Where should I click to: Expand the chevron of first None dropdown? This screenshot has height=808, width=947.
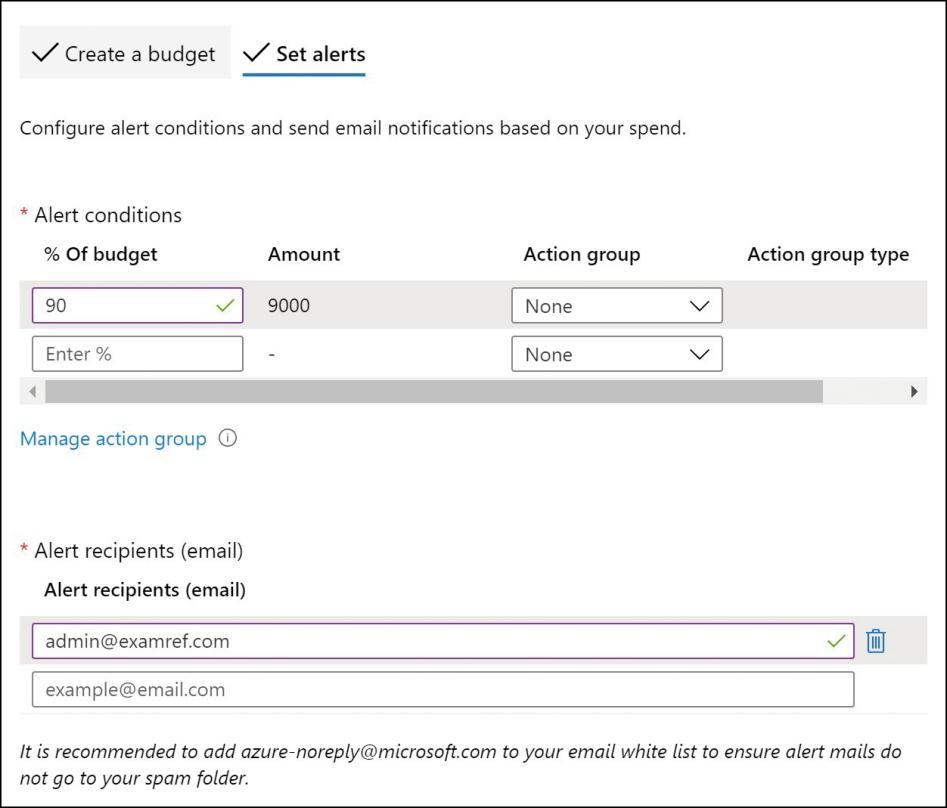[x=699, y=306]
